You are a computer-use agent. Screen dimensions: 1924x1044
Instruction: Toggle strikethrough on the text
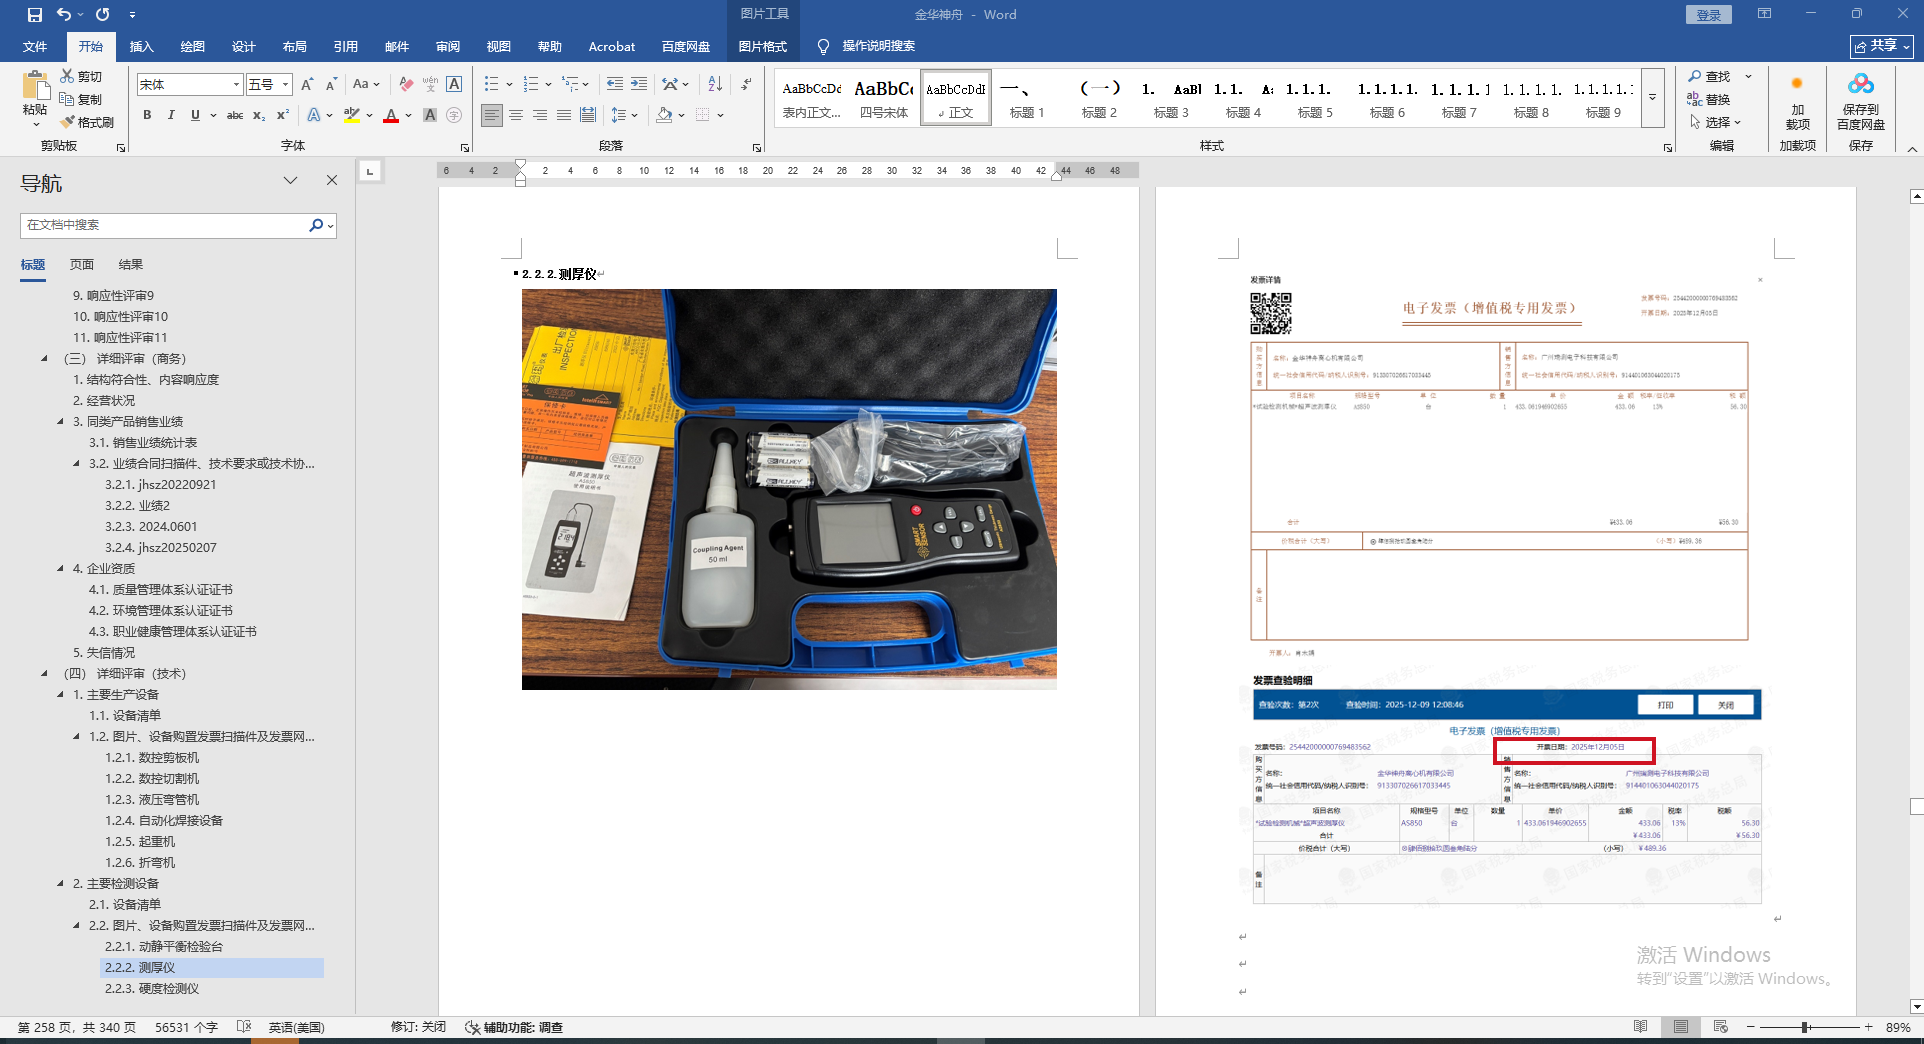(235, 115)
